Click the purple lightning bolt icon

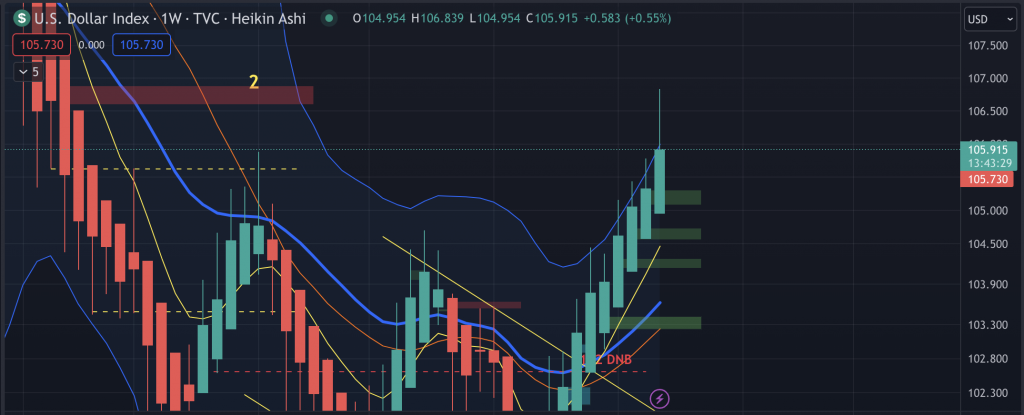point(660,397)
